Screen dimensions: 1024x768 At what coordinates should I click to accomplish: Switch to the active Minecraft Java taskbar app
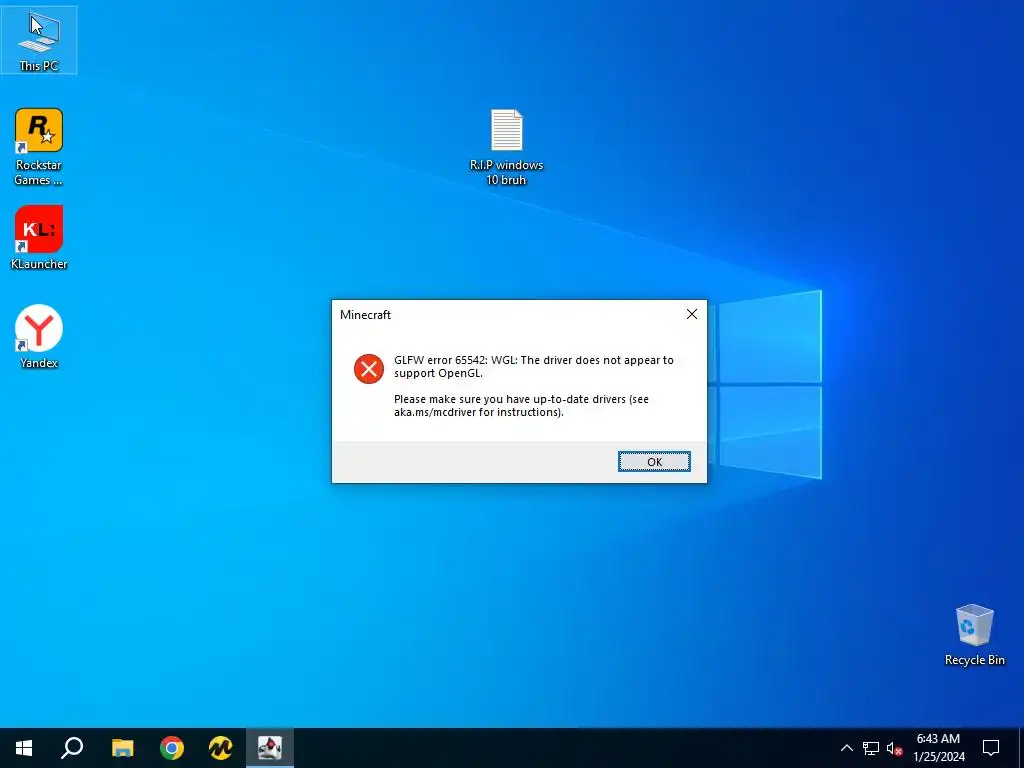pos(270,748)
